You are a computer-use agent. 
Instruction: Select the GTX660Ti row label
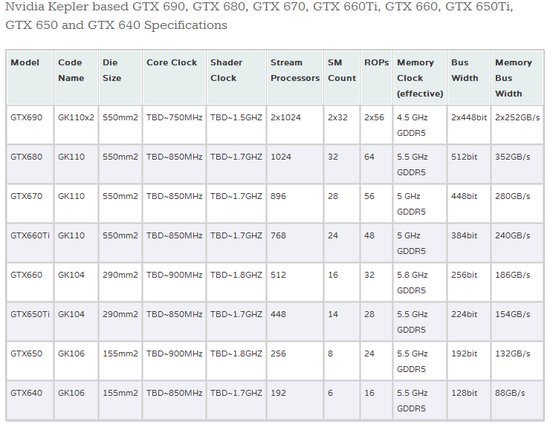coord(30,243)
